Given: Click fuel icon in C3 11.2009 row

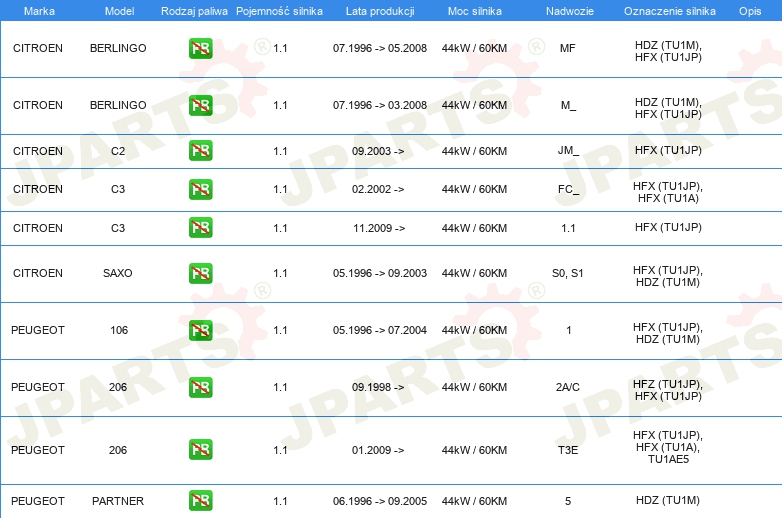Looking at the screenshot, I should (200, 227).
